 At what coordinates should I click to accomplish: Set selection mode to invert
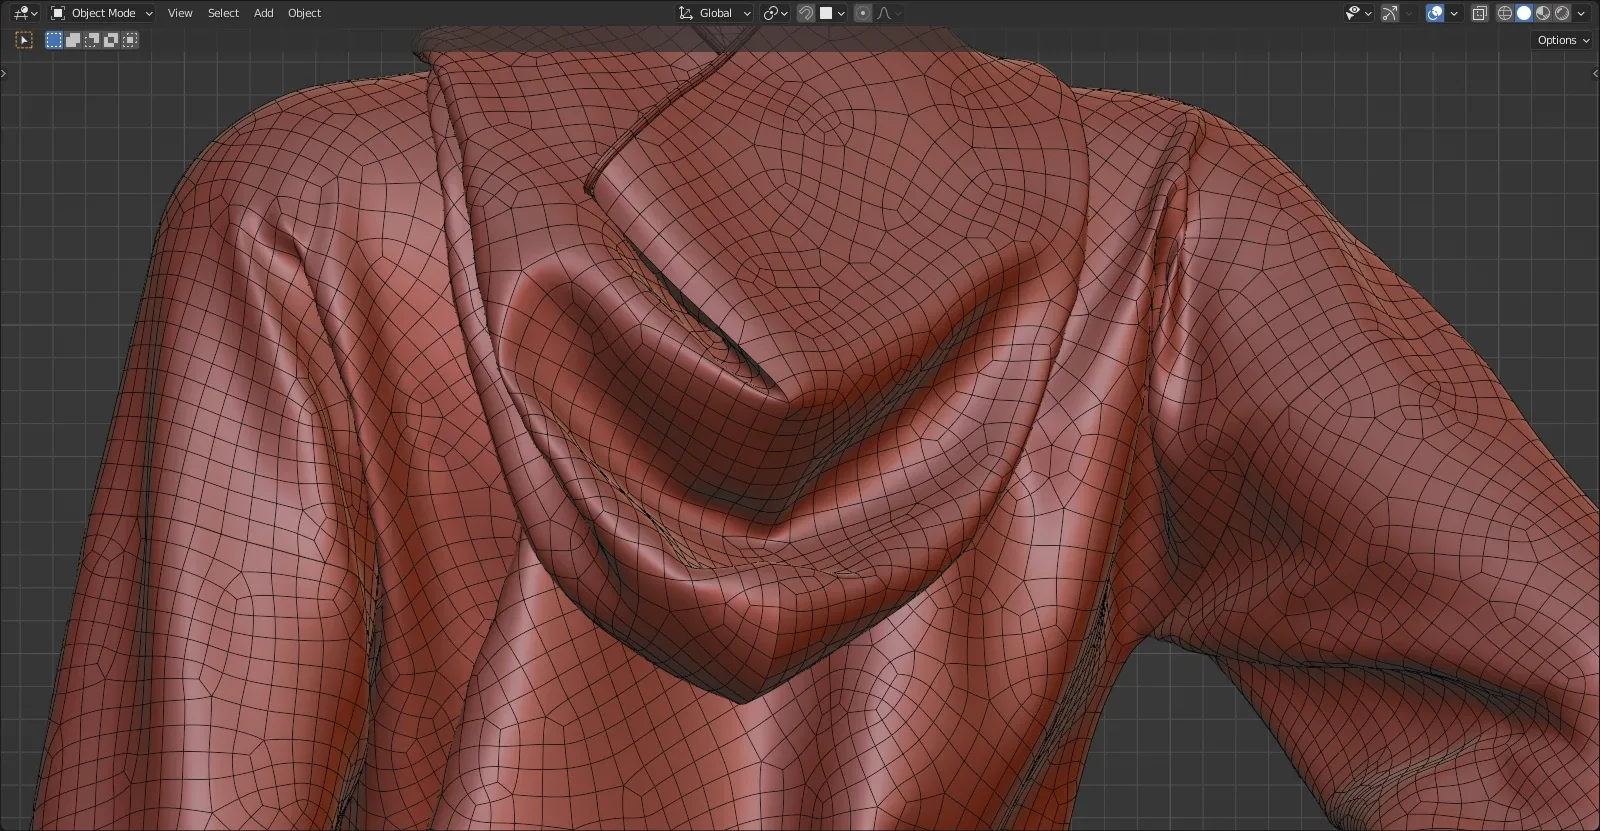pos(111,40)
